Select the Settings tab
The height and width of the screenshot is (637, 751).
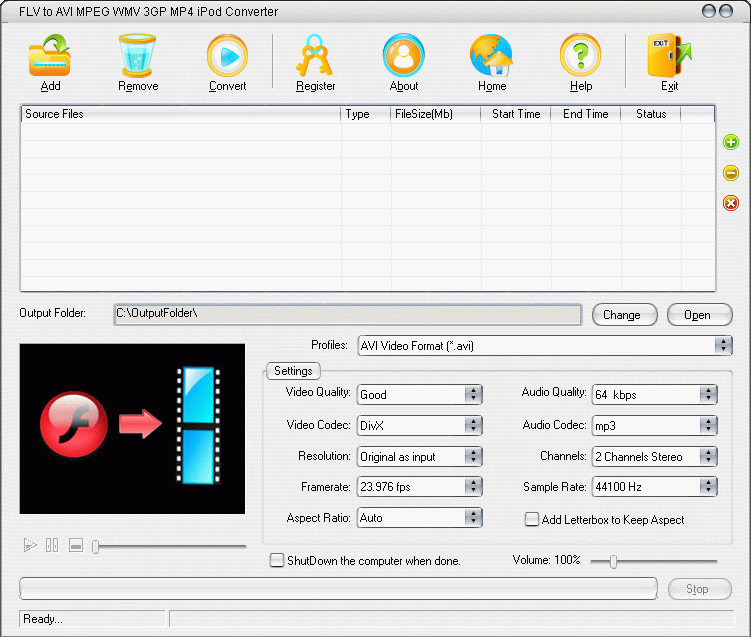click(293, 371)
